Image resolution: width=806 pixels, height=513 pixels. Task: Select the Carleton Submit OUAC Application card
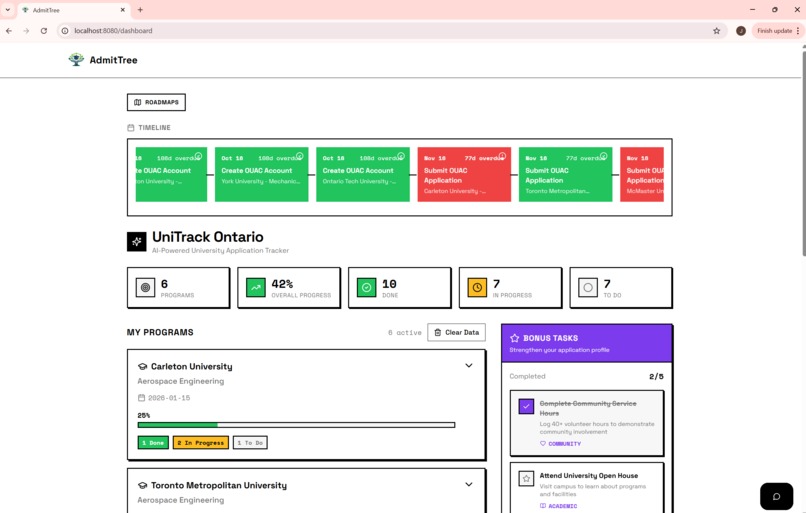464,174
